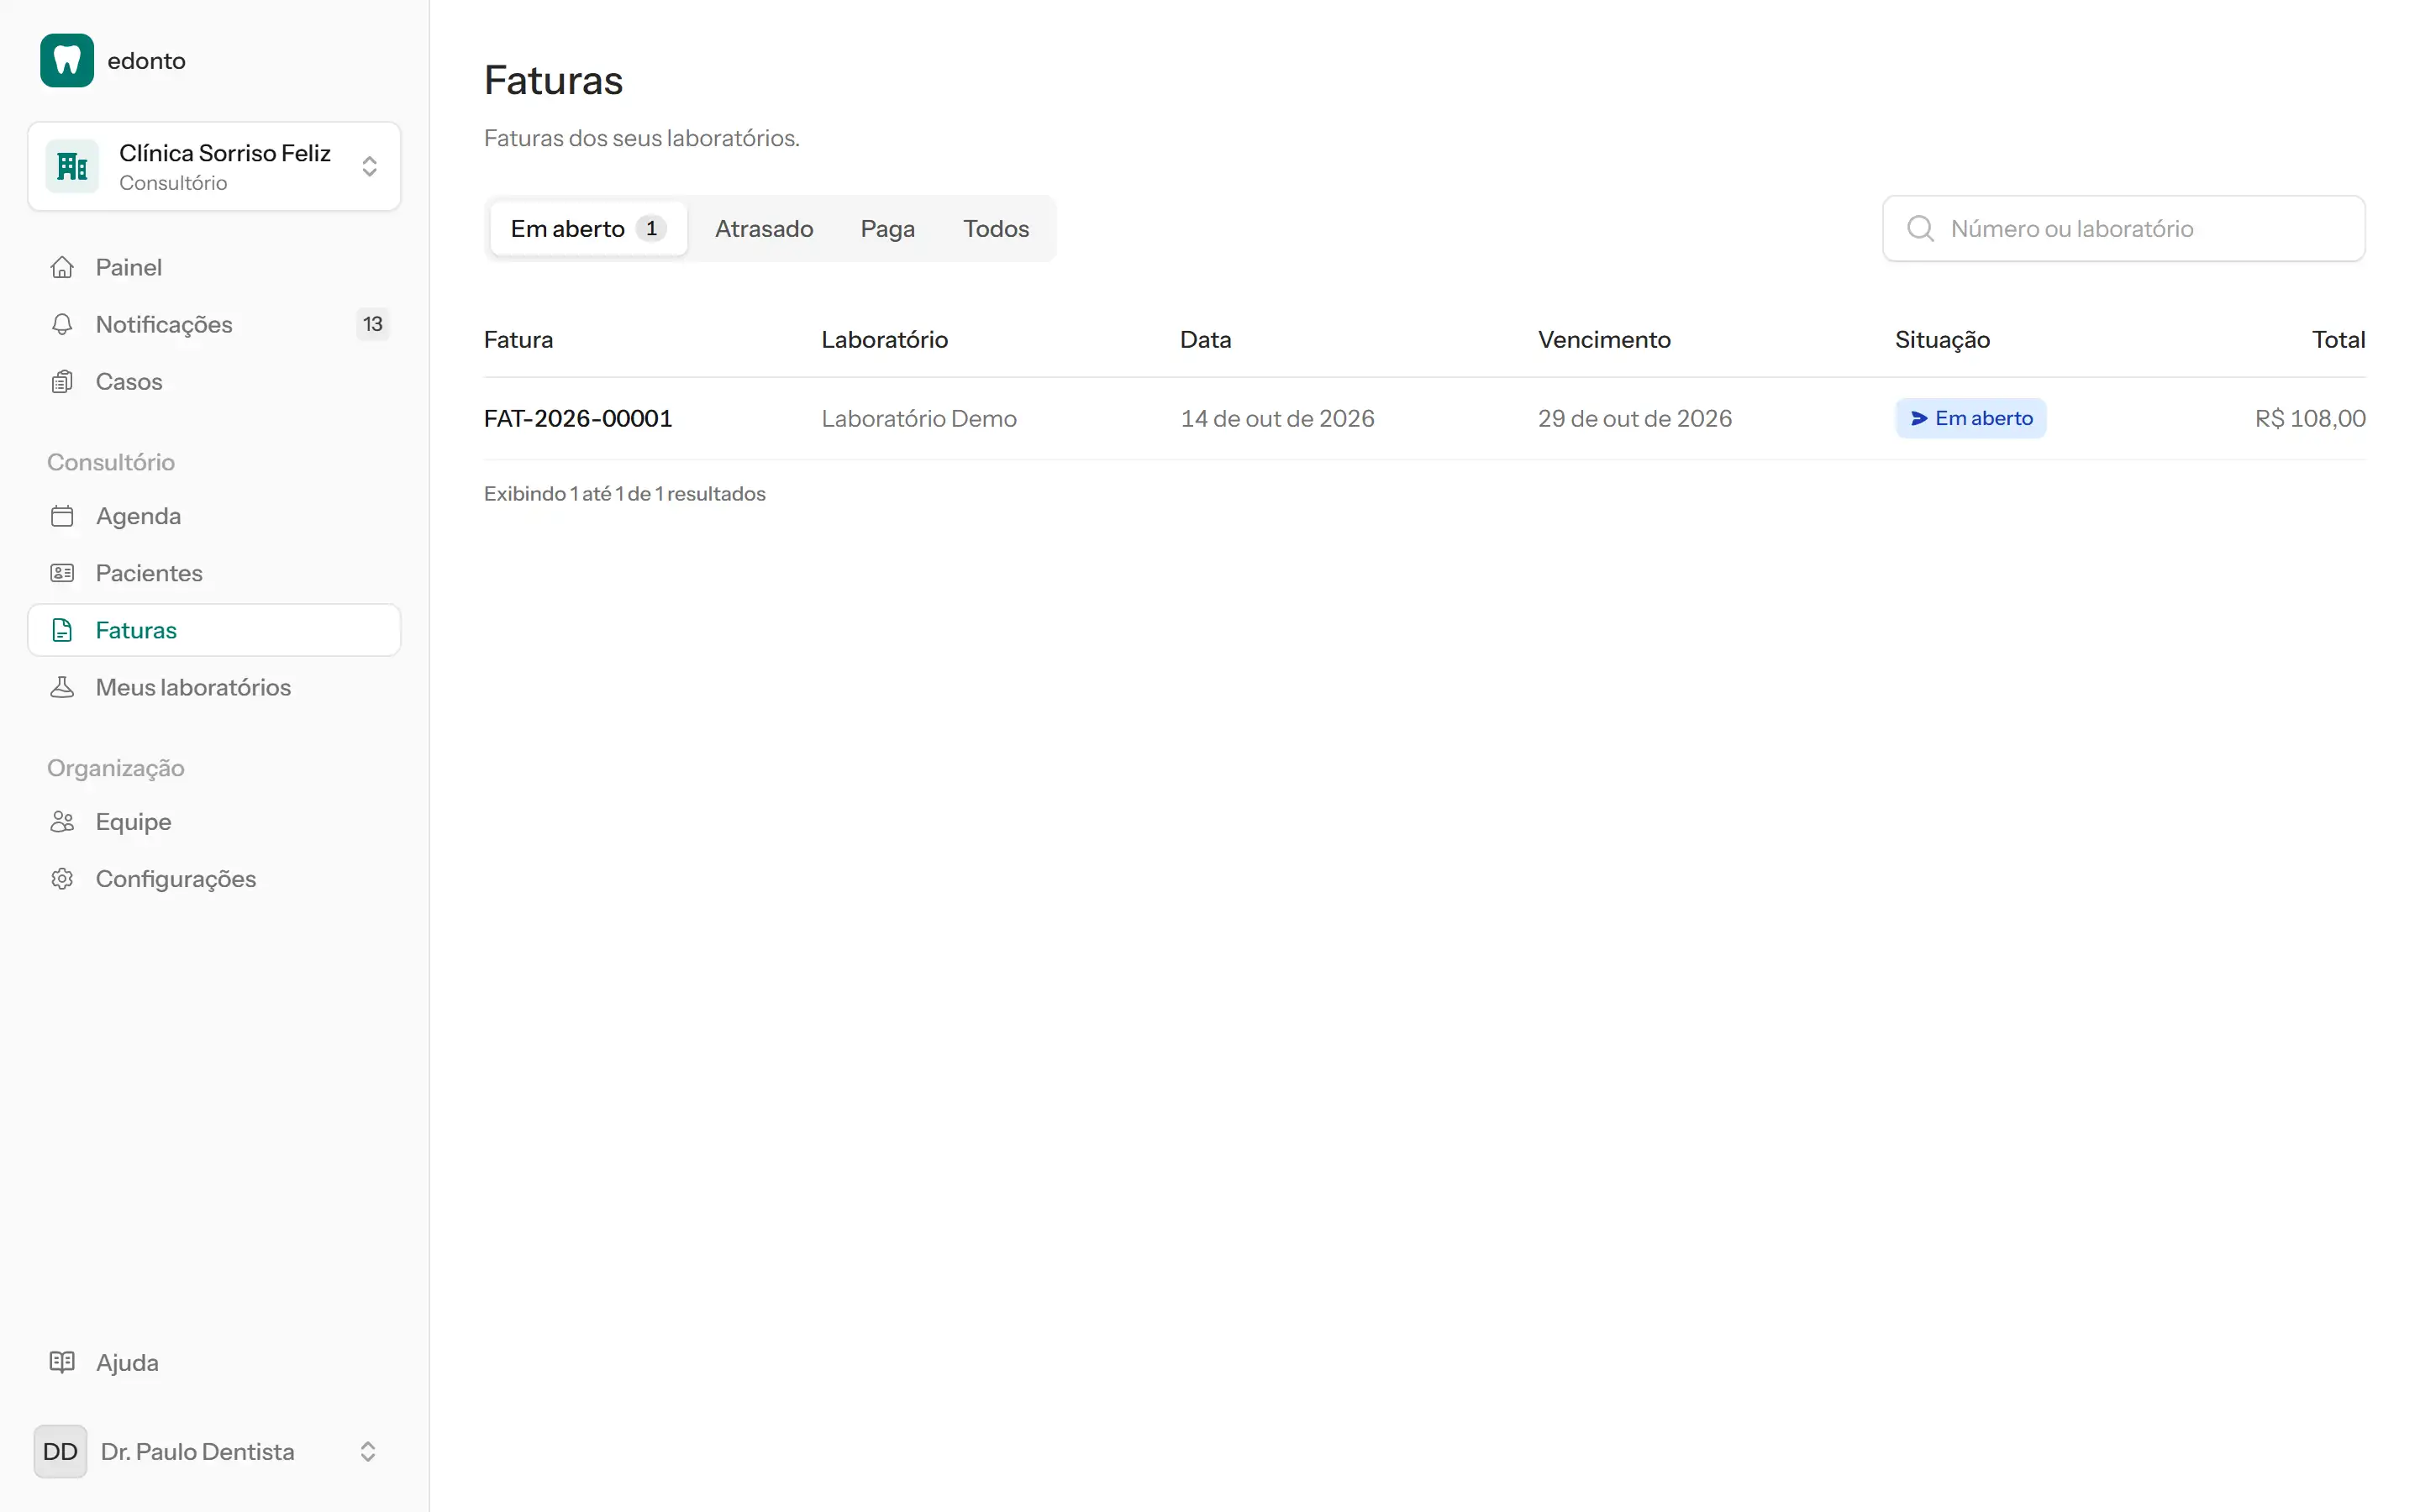Switch to the Paga tab
Screen dimensions: 2420x1512
tap(887, 229)
